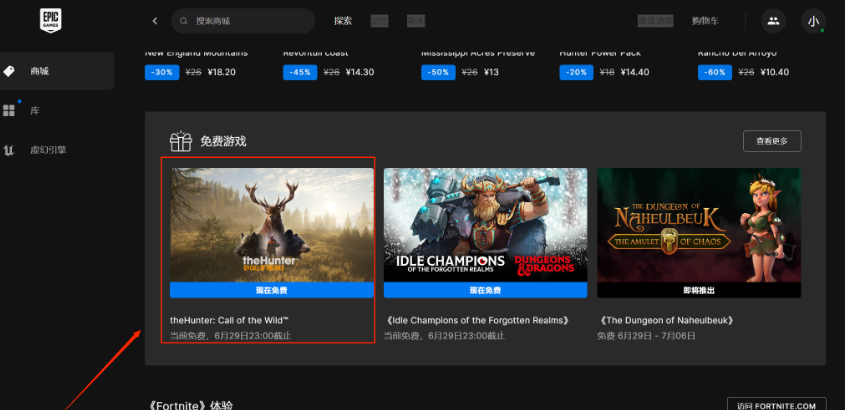845x410 pixels.
Task: Open The Dungeon of Naheulbeuk thumbnail
Action: tap(699, 225)
